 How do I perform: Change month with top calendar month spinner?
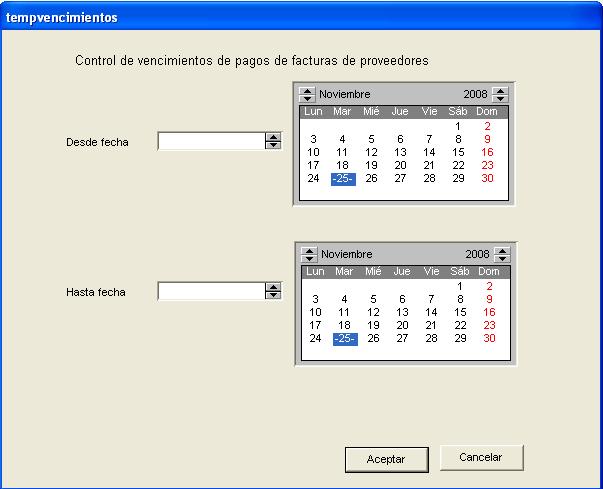coord(307,94)
